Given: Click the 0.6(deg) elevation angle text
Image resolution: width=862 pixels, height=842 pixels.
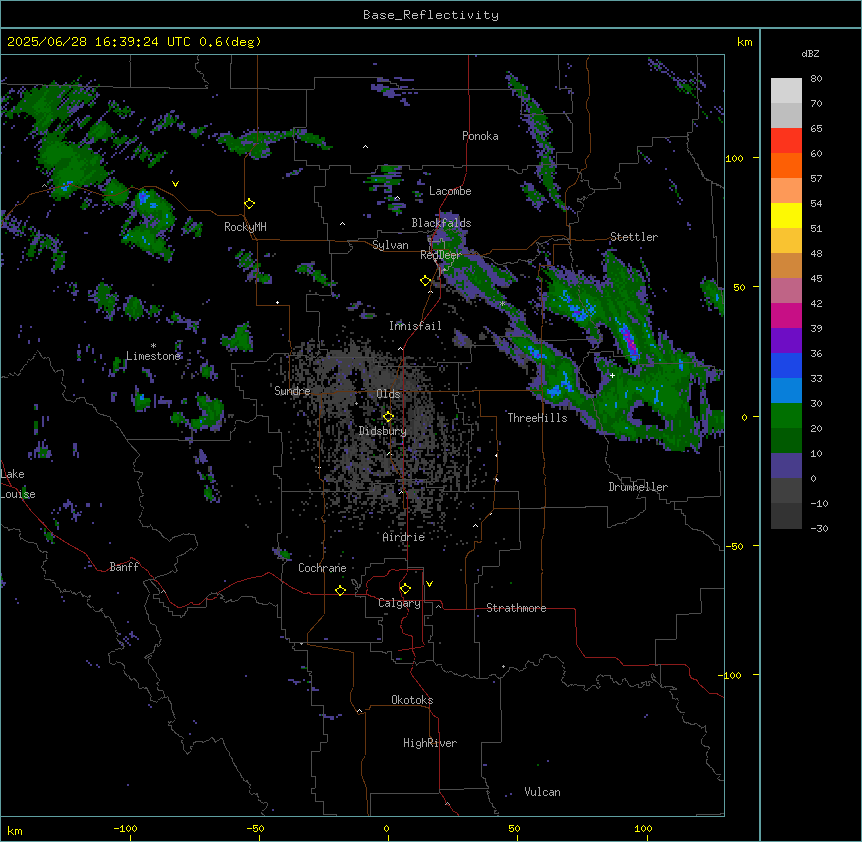Looking at the screenshot, I should [x=230, y=42].
